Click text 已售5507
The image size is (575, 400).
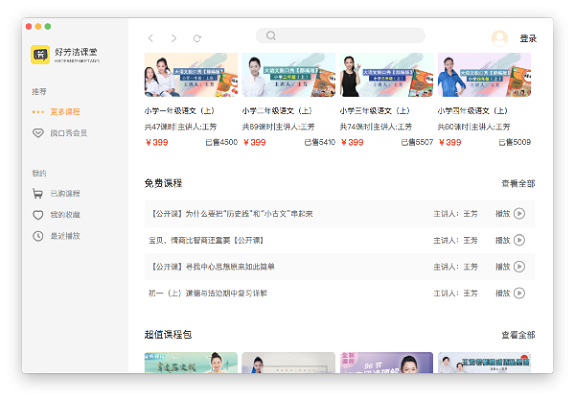tap(417, 142)
